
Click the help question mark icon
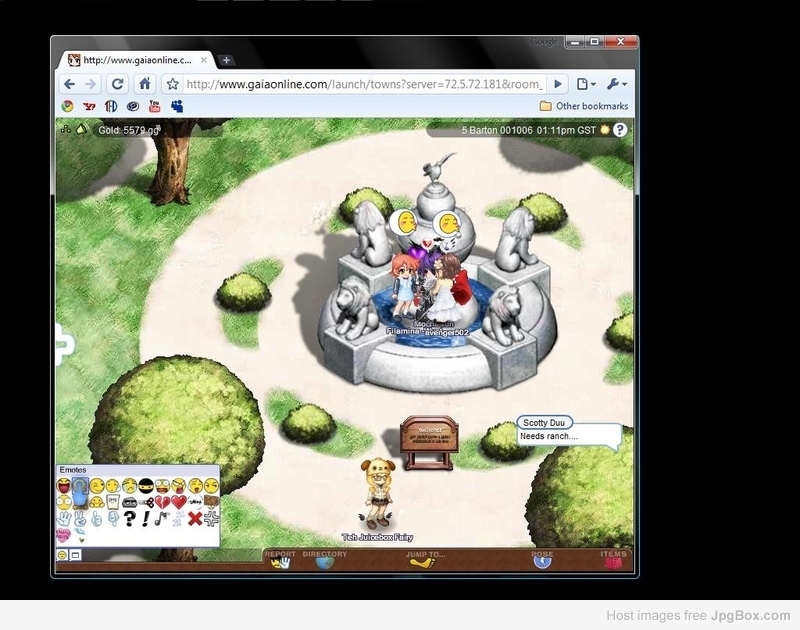[620, 130]
